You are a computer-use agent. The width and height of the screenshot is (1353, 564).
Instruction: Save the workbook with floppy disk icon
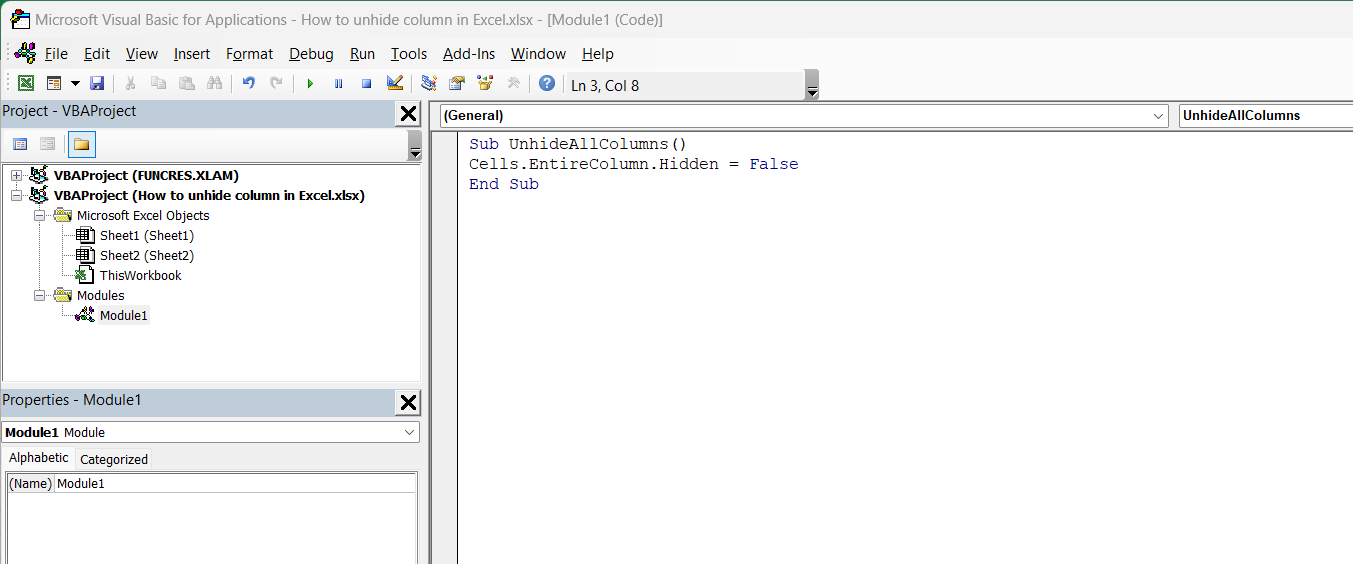pos(97,84)
